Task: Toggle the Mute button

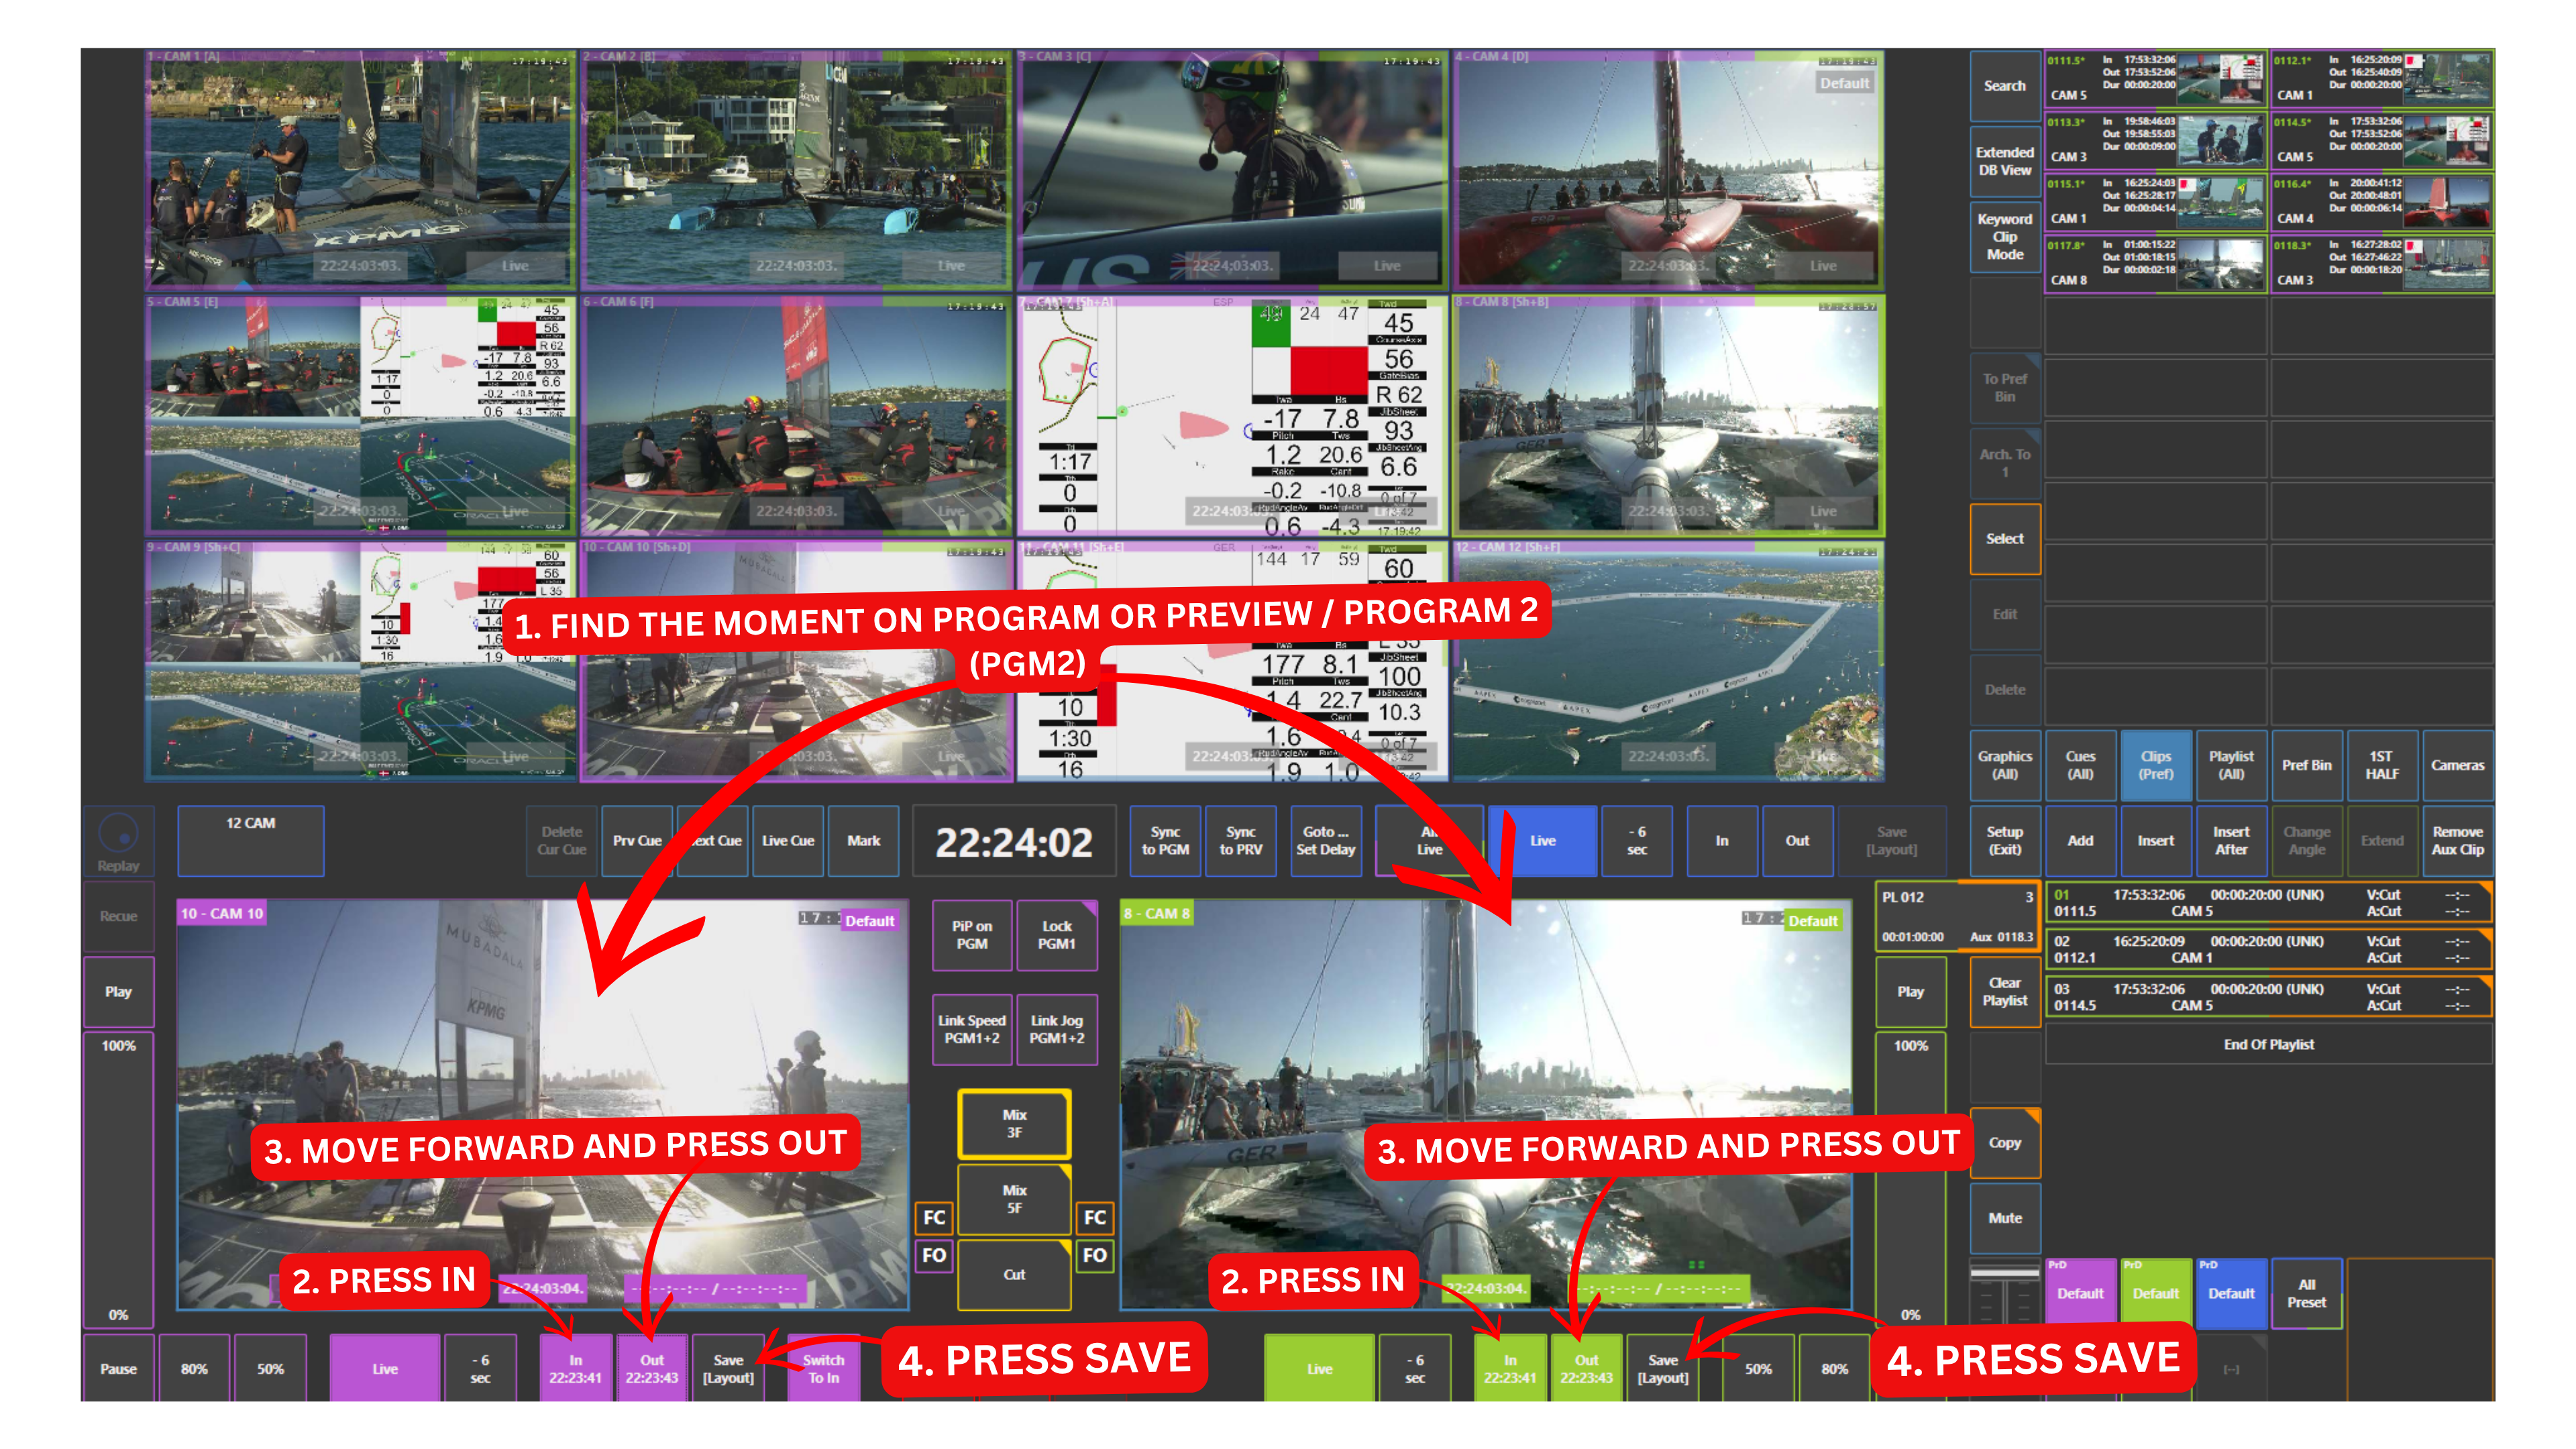Action: point(2004,1217)
